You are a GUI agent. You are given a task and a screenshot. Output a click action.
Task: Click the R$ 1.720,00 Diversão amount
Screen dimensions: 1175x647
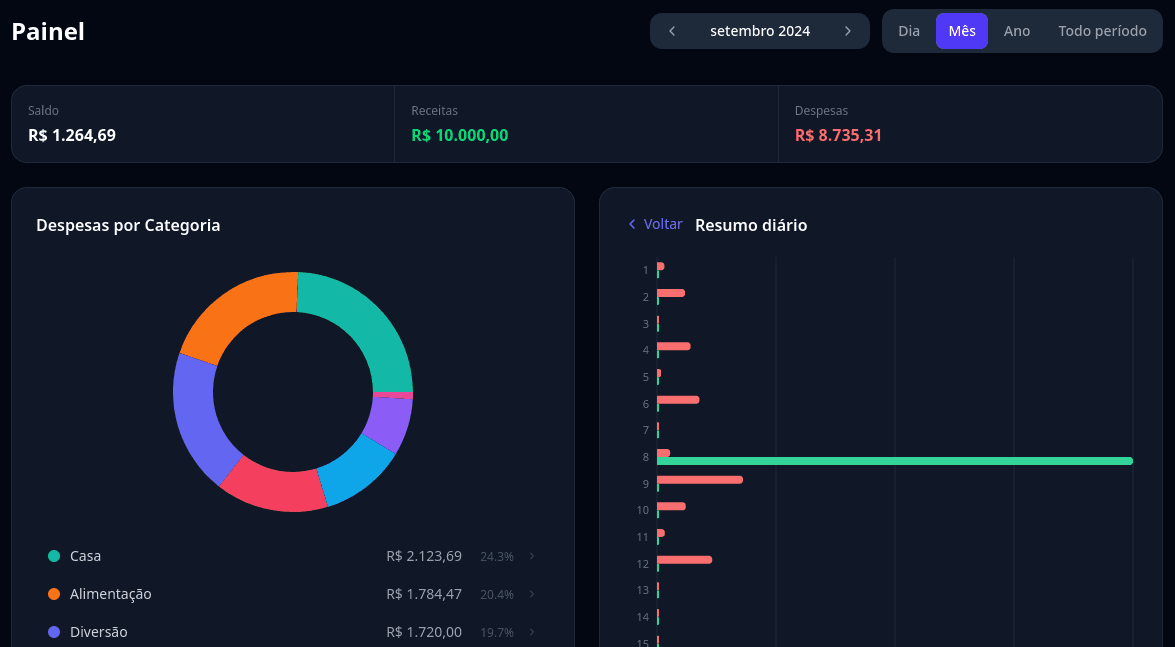click(x=424, y=632)
